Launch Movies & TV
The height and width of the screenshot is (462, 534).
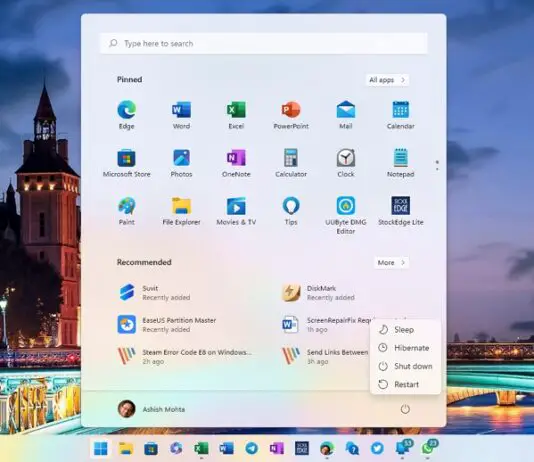236,211
